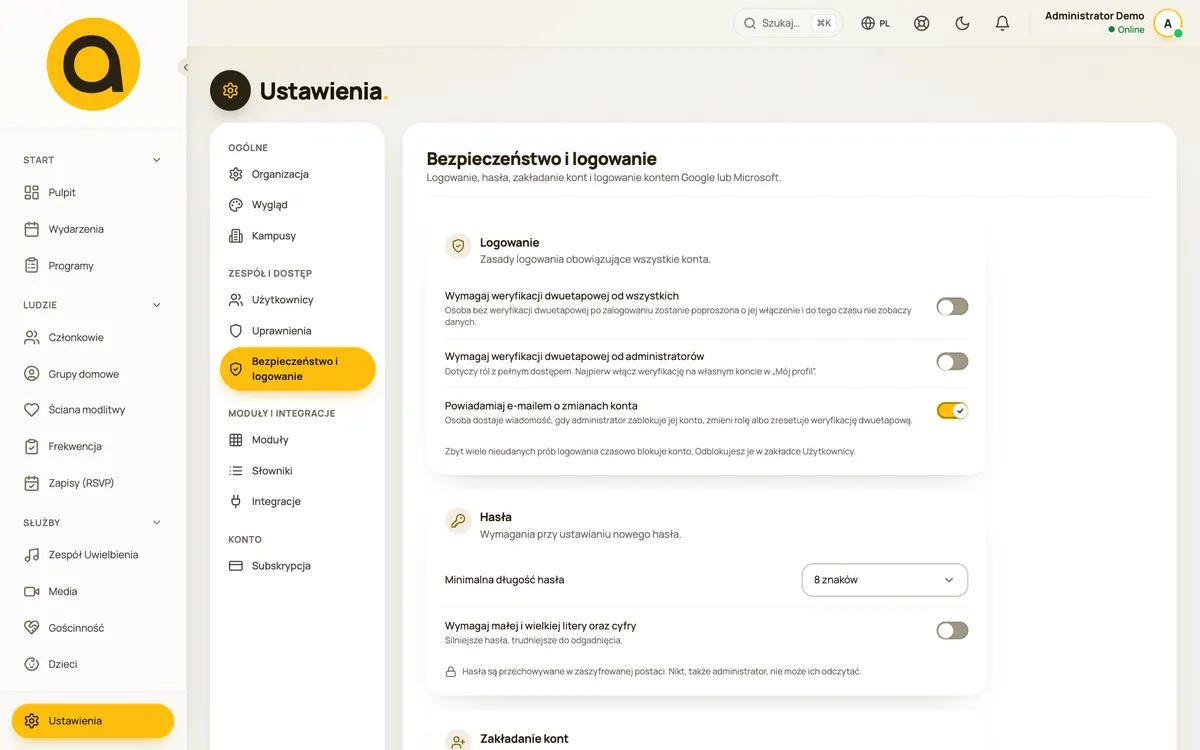
Task: Click the Administrator Demo name
Action: coord(1094,16)
